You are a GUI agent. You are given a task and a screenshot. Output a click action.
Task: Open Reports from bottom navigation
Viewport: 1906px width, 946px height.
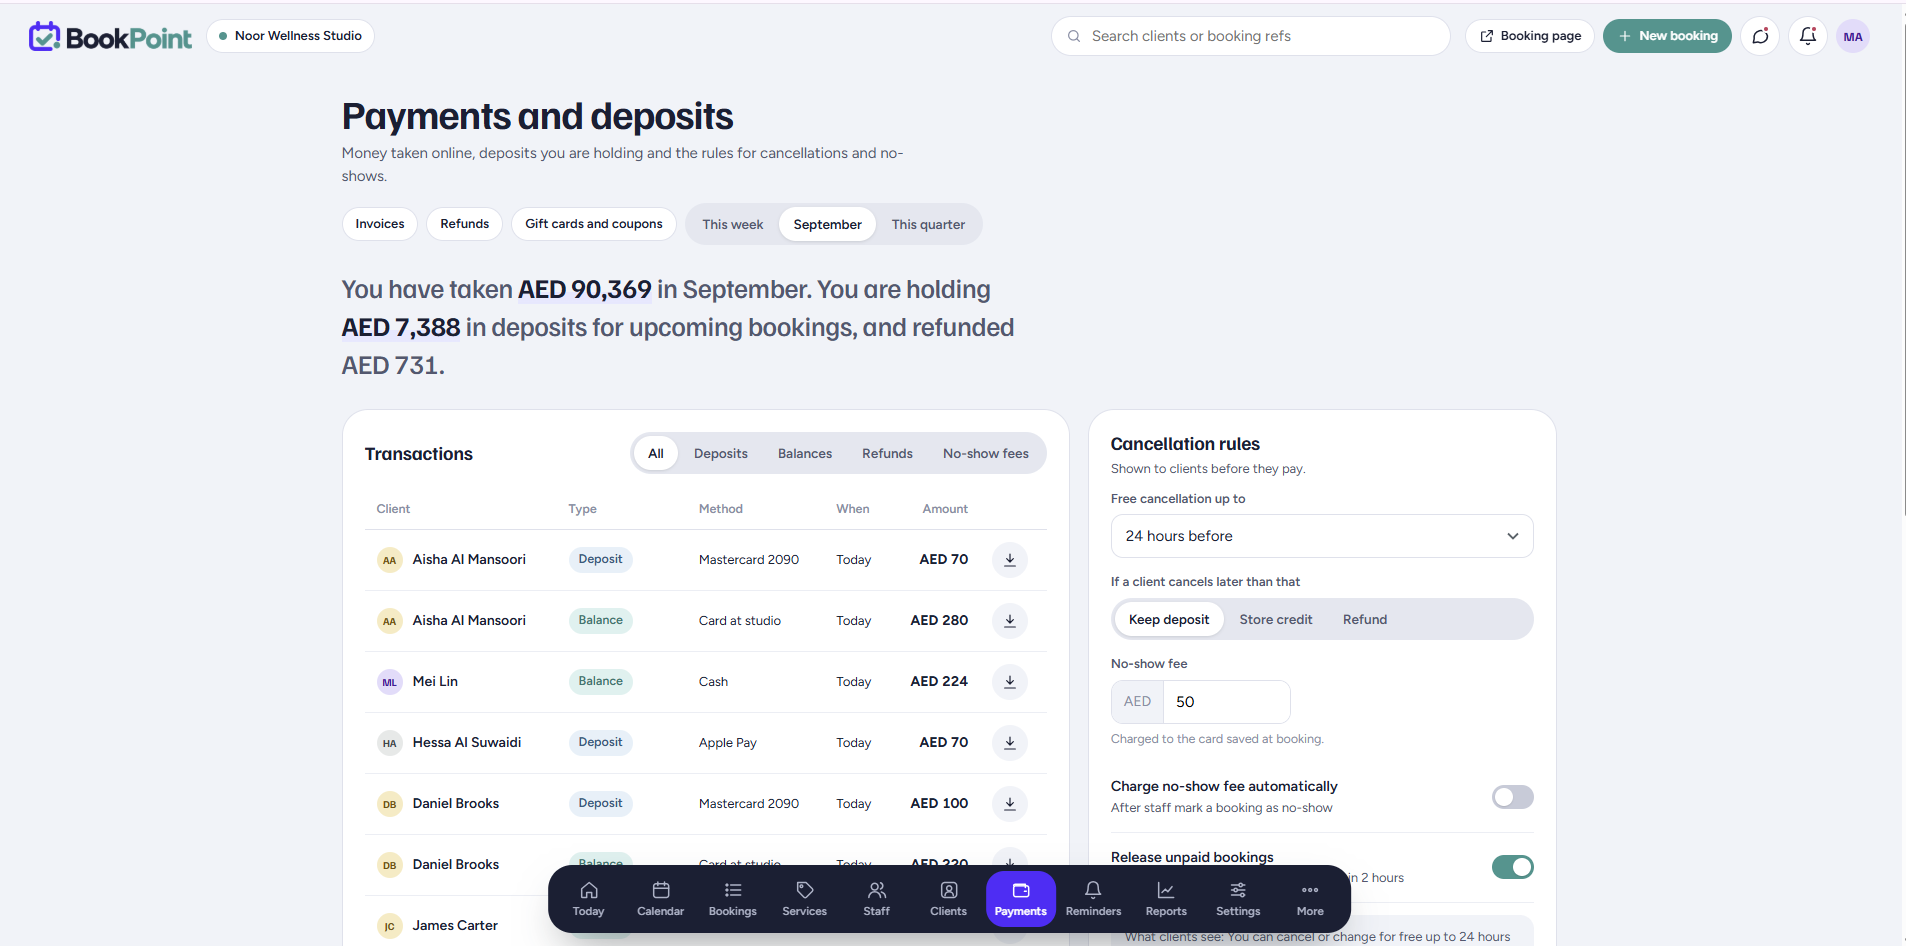(1166, 899)
